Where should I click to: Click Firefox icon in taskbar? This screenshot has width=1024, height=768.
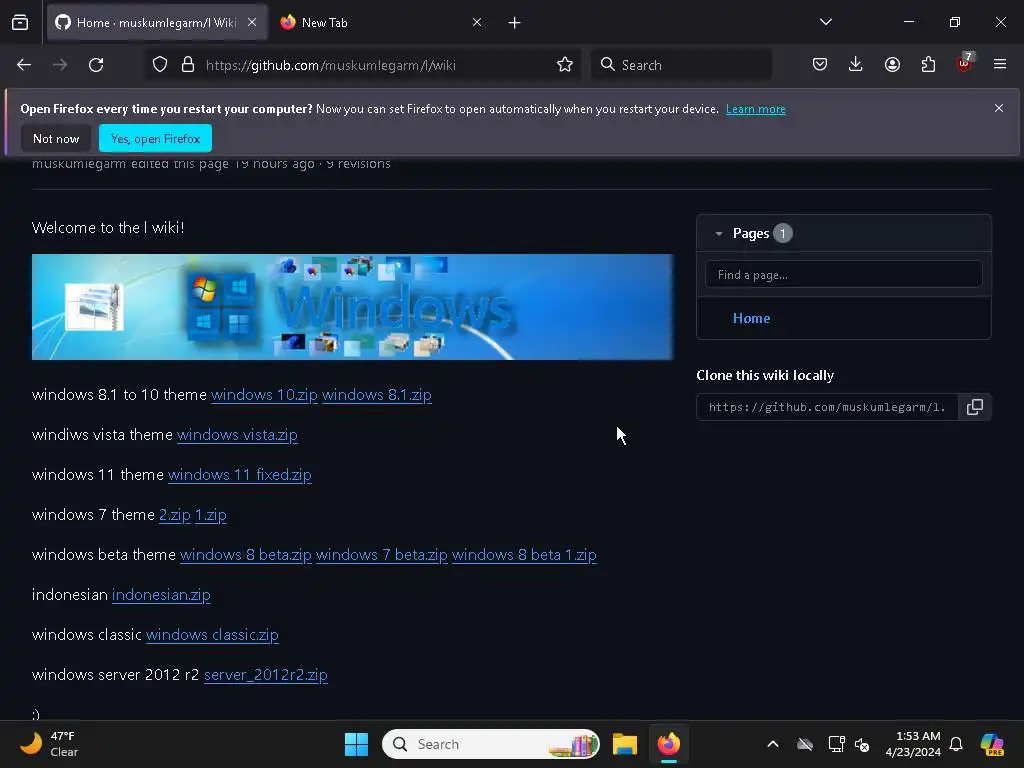669,744
